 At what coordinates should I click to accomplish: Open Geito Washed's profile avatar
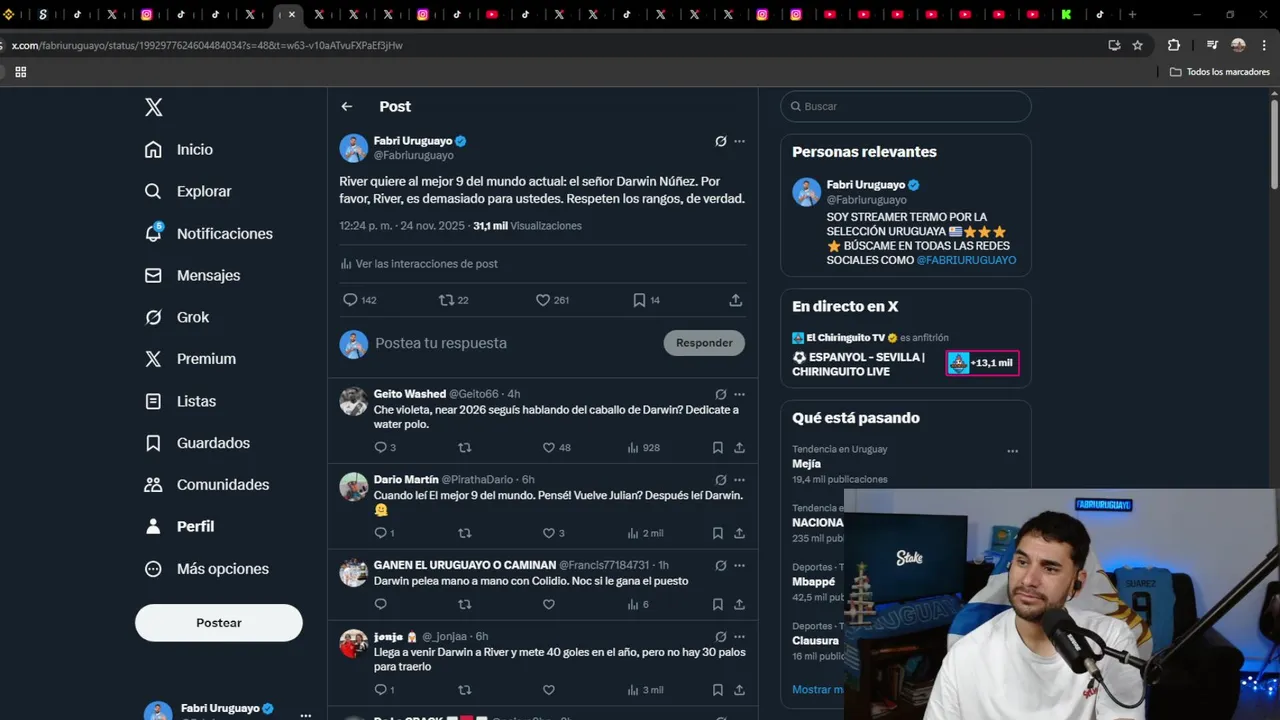pos(353,401)
